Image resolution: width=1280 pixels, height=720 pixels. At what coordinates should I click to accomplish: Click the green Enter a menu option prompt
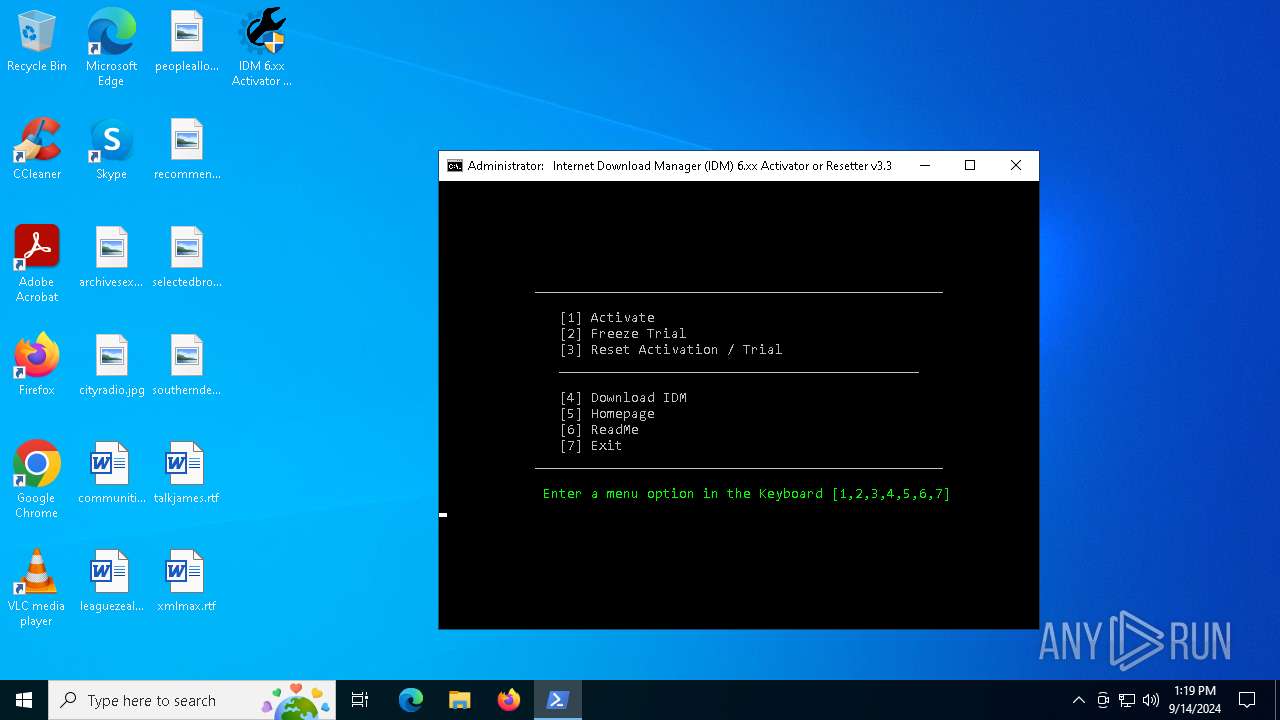point(746,494)
